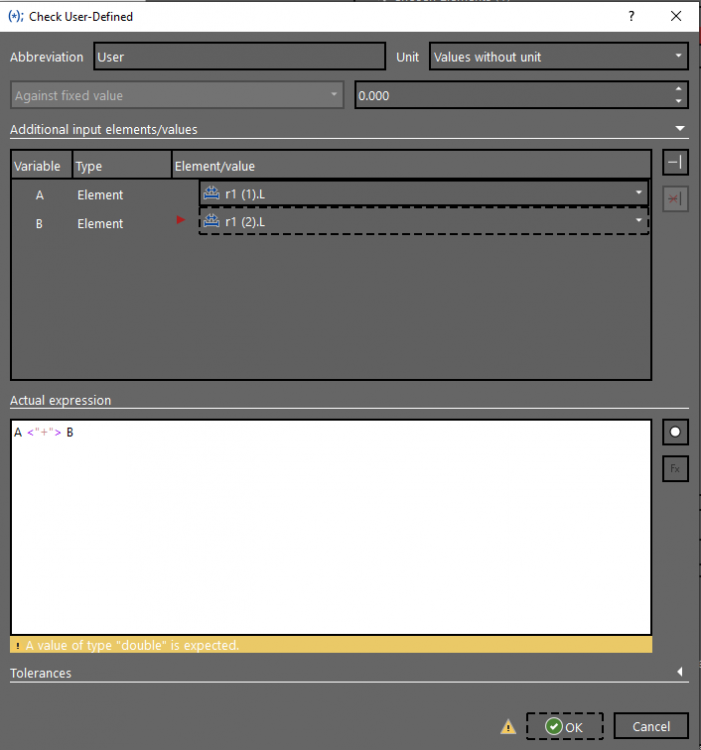Click inside the Actual expression editor
701x750 pixels.
pos(331,527)
